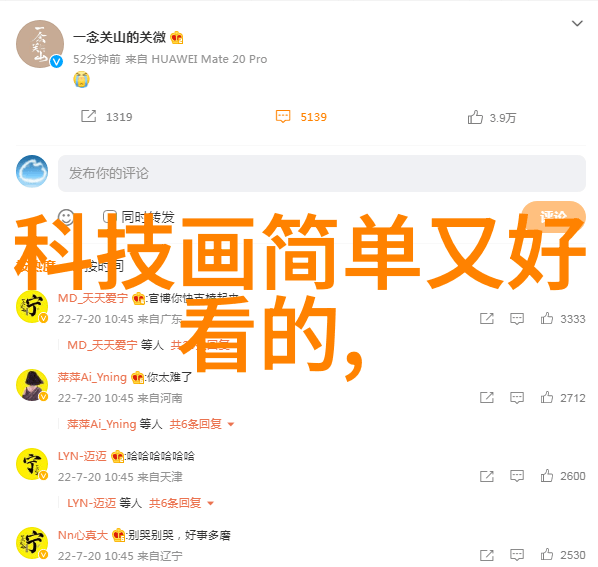598x567 pixels.
Task: Tick the 同时转发 checkbox
Action: 109,217
